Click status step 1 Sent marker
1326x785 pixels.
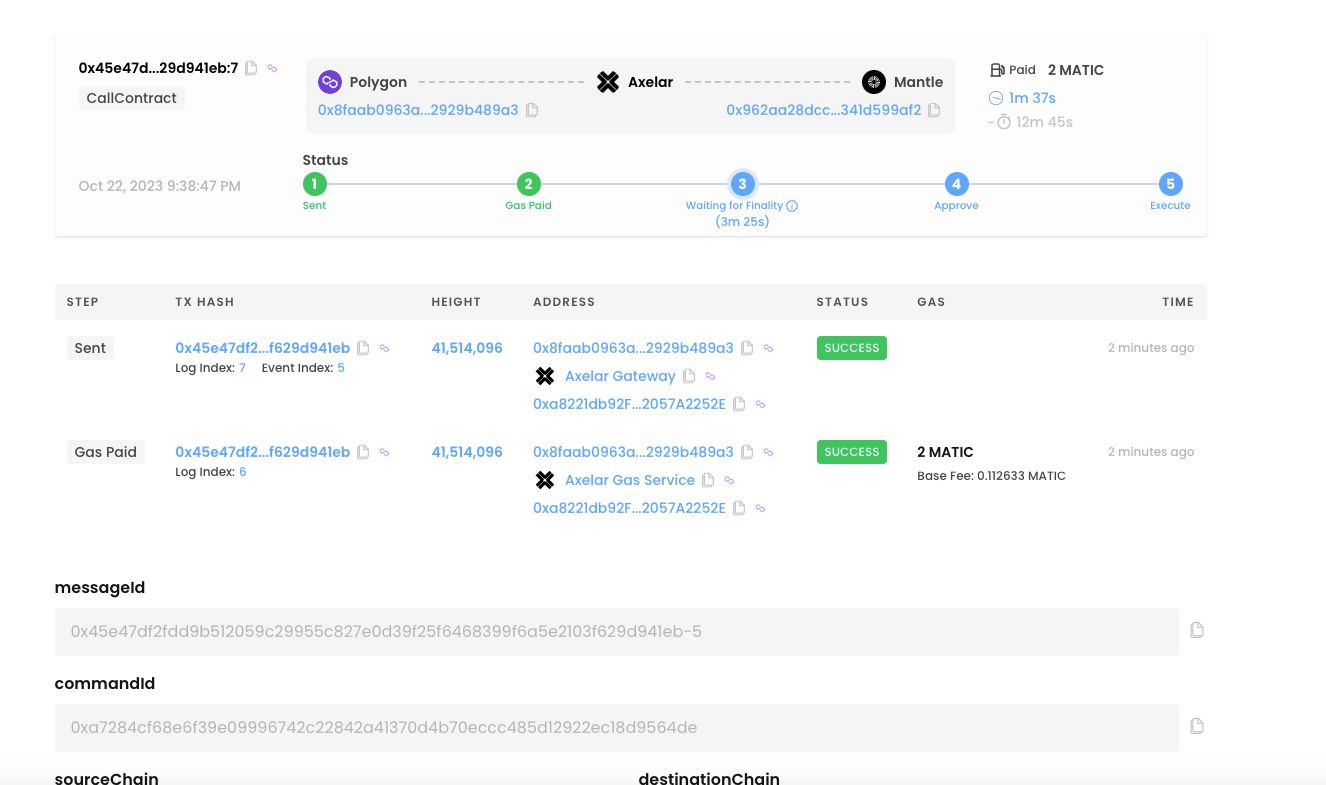314,184
